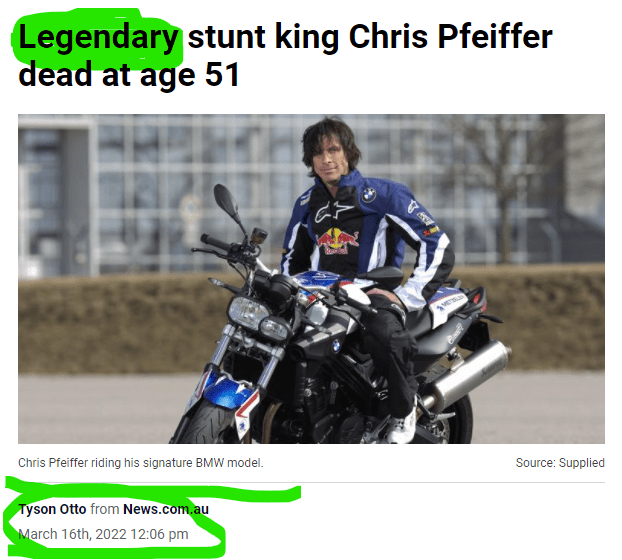Click the headline line 'dead at age 51'

129,75
